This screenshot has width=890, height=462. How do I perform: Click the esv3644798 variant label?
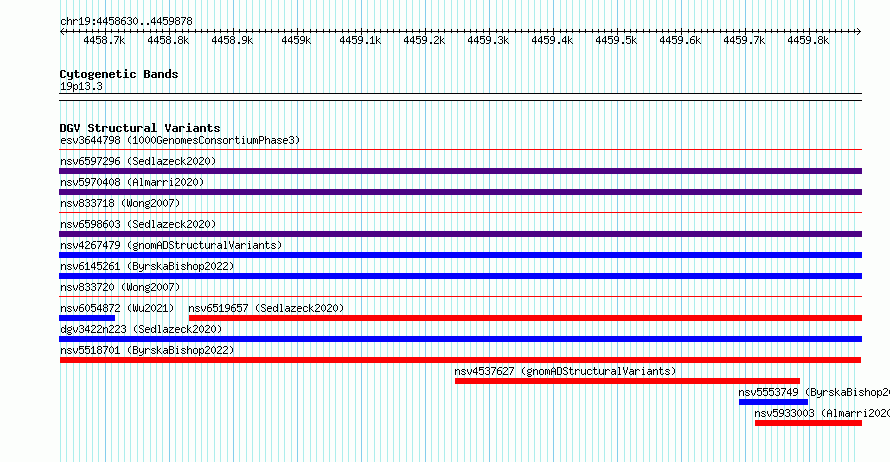[180, 140]
